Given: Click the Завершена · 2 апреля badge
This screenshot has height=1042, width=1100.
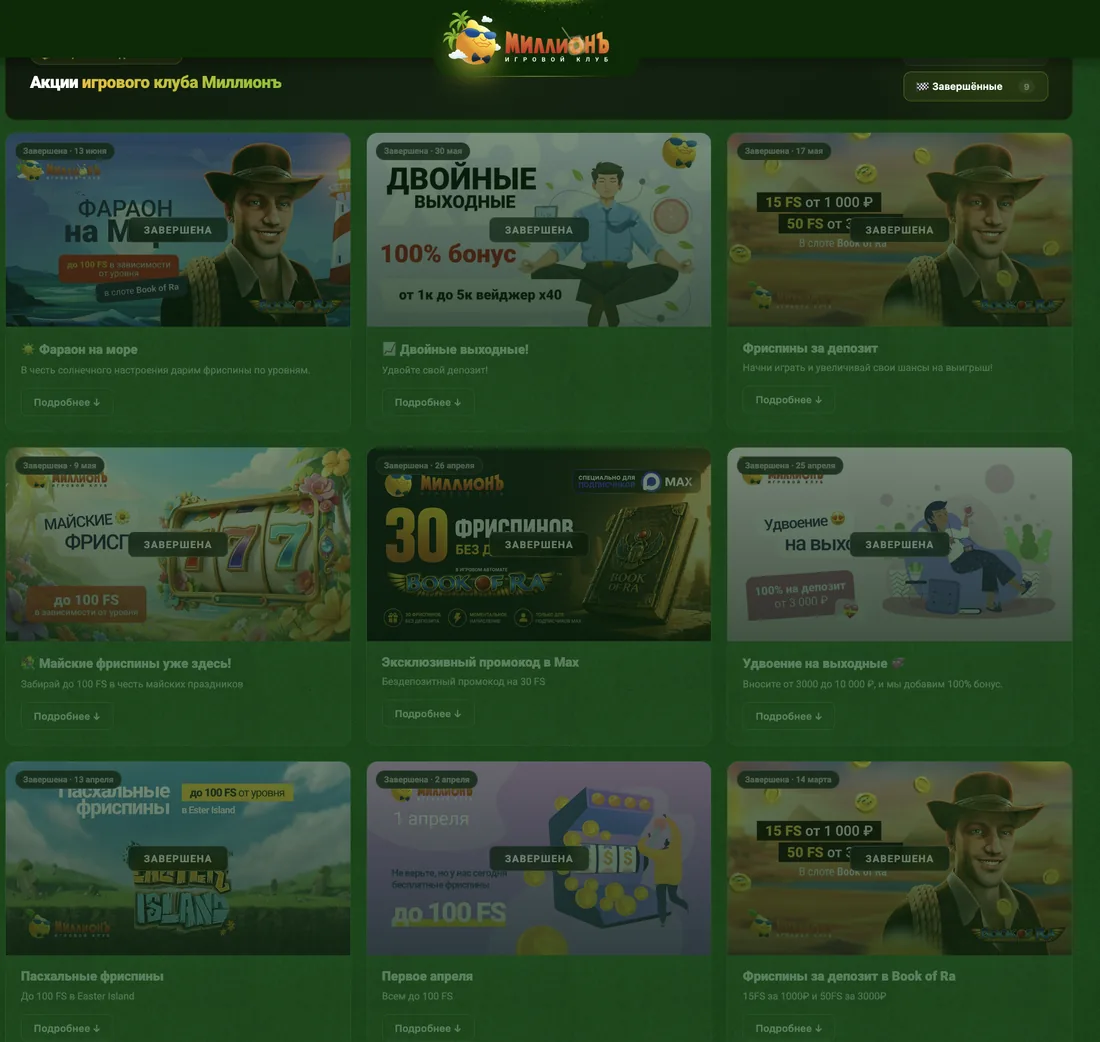Looking at the screenshot, I should point(427,780).
